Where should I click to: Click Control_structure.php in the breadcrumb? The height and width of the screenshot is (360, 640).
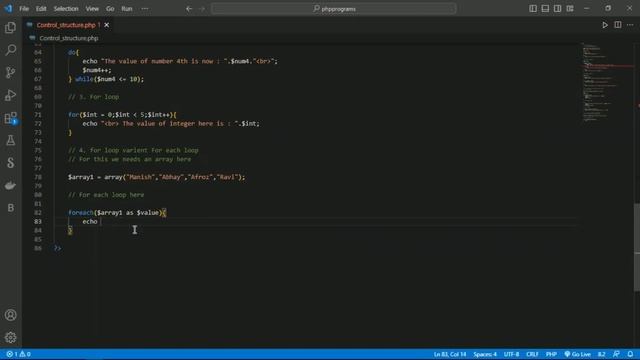click(69, 38)
